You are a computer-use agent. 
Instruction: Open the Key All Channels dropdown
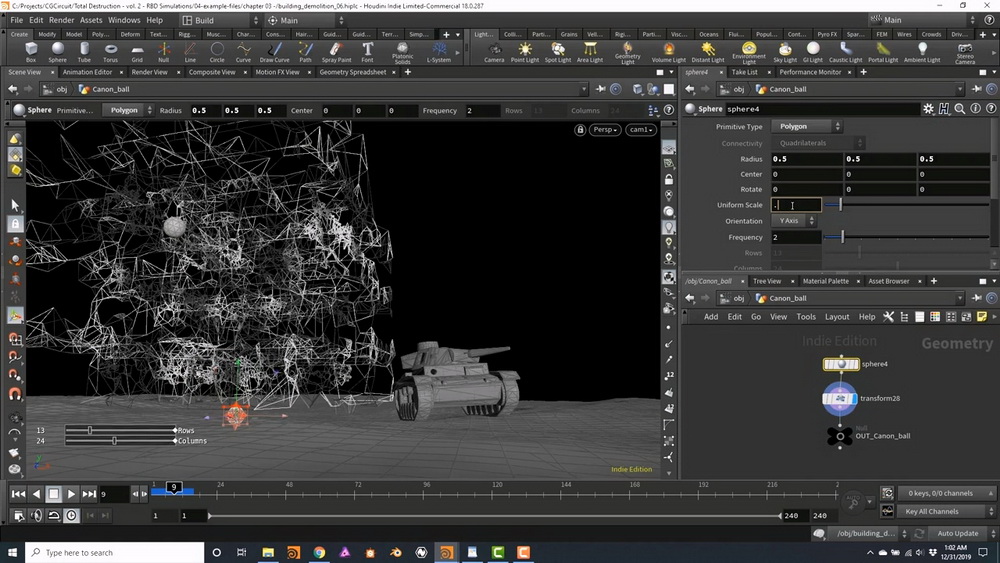pos(946,511)
